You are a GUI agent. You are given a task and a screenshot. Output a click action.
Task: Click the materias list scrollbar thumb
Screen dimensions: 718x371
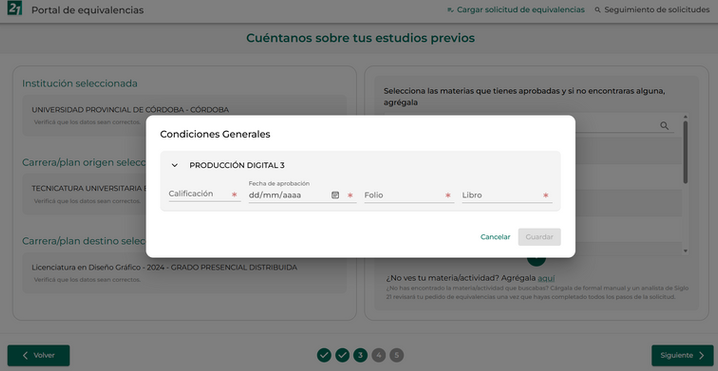(x=685, y=152)
